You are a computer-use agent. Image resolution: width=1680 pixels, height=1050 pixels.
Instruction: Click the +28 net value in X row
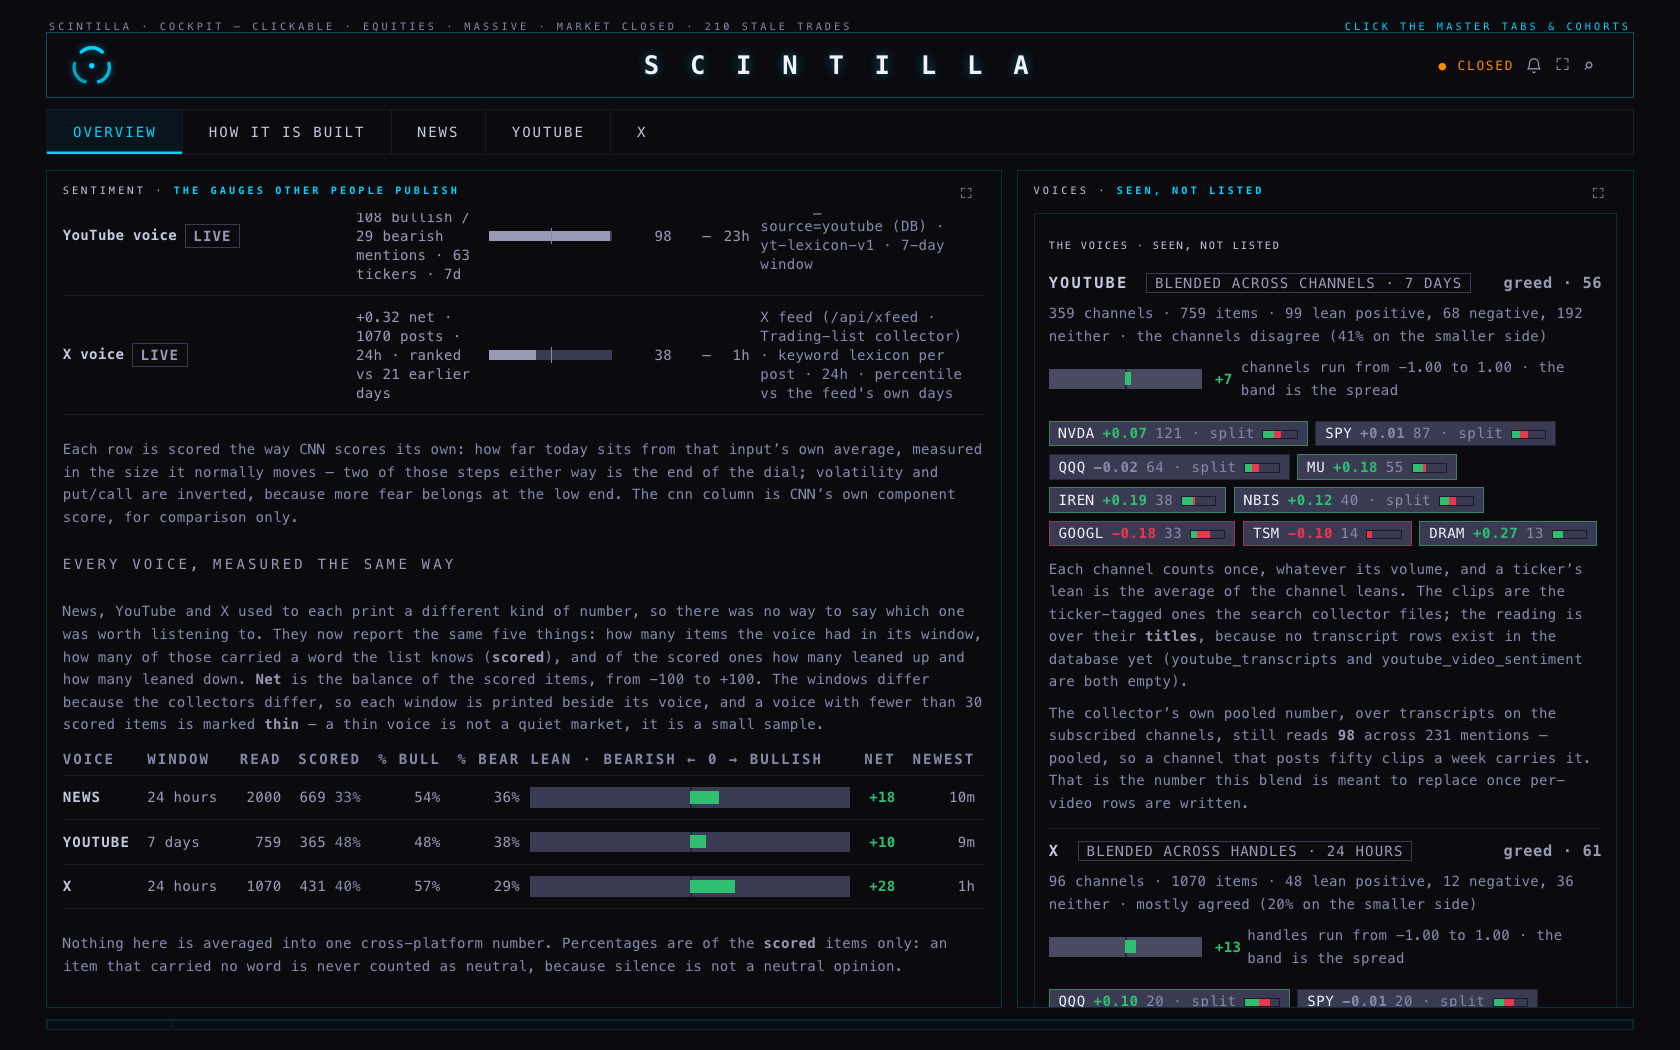[x=882, y=886]
